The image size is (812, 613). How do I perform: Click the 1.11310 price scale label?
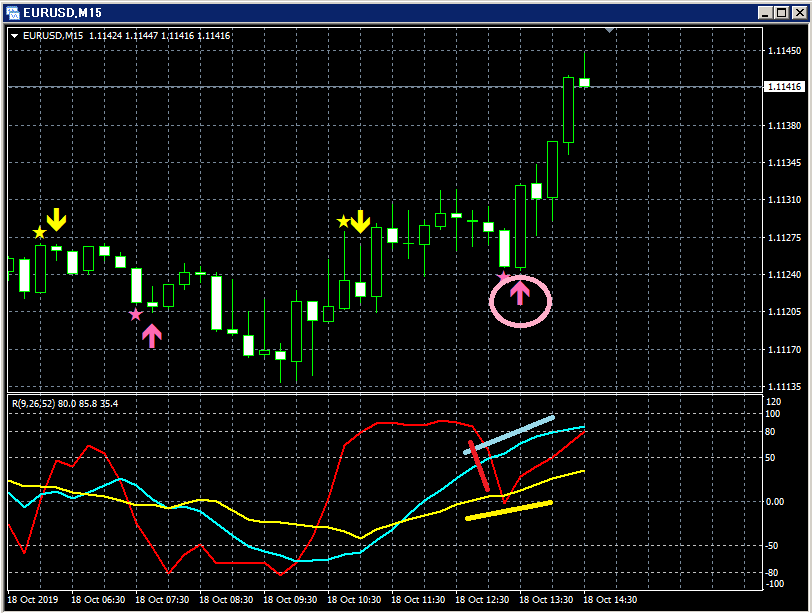click(785, 199)
